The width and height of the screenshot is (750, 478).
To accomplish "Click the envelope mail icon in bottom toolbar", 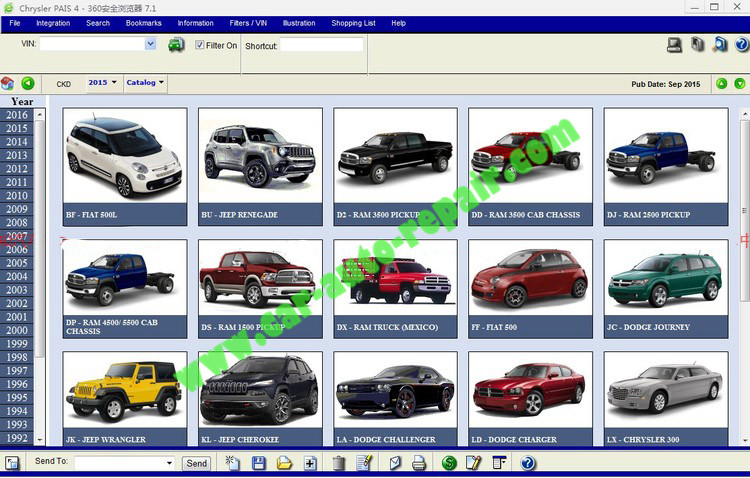I will [395, 463].
